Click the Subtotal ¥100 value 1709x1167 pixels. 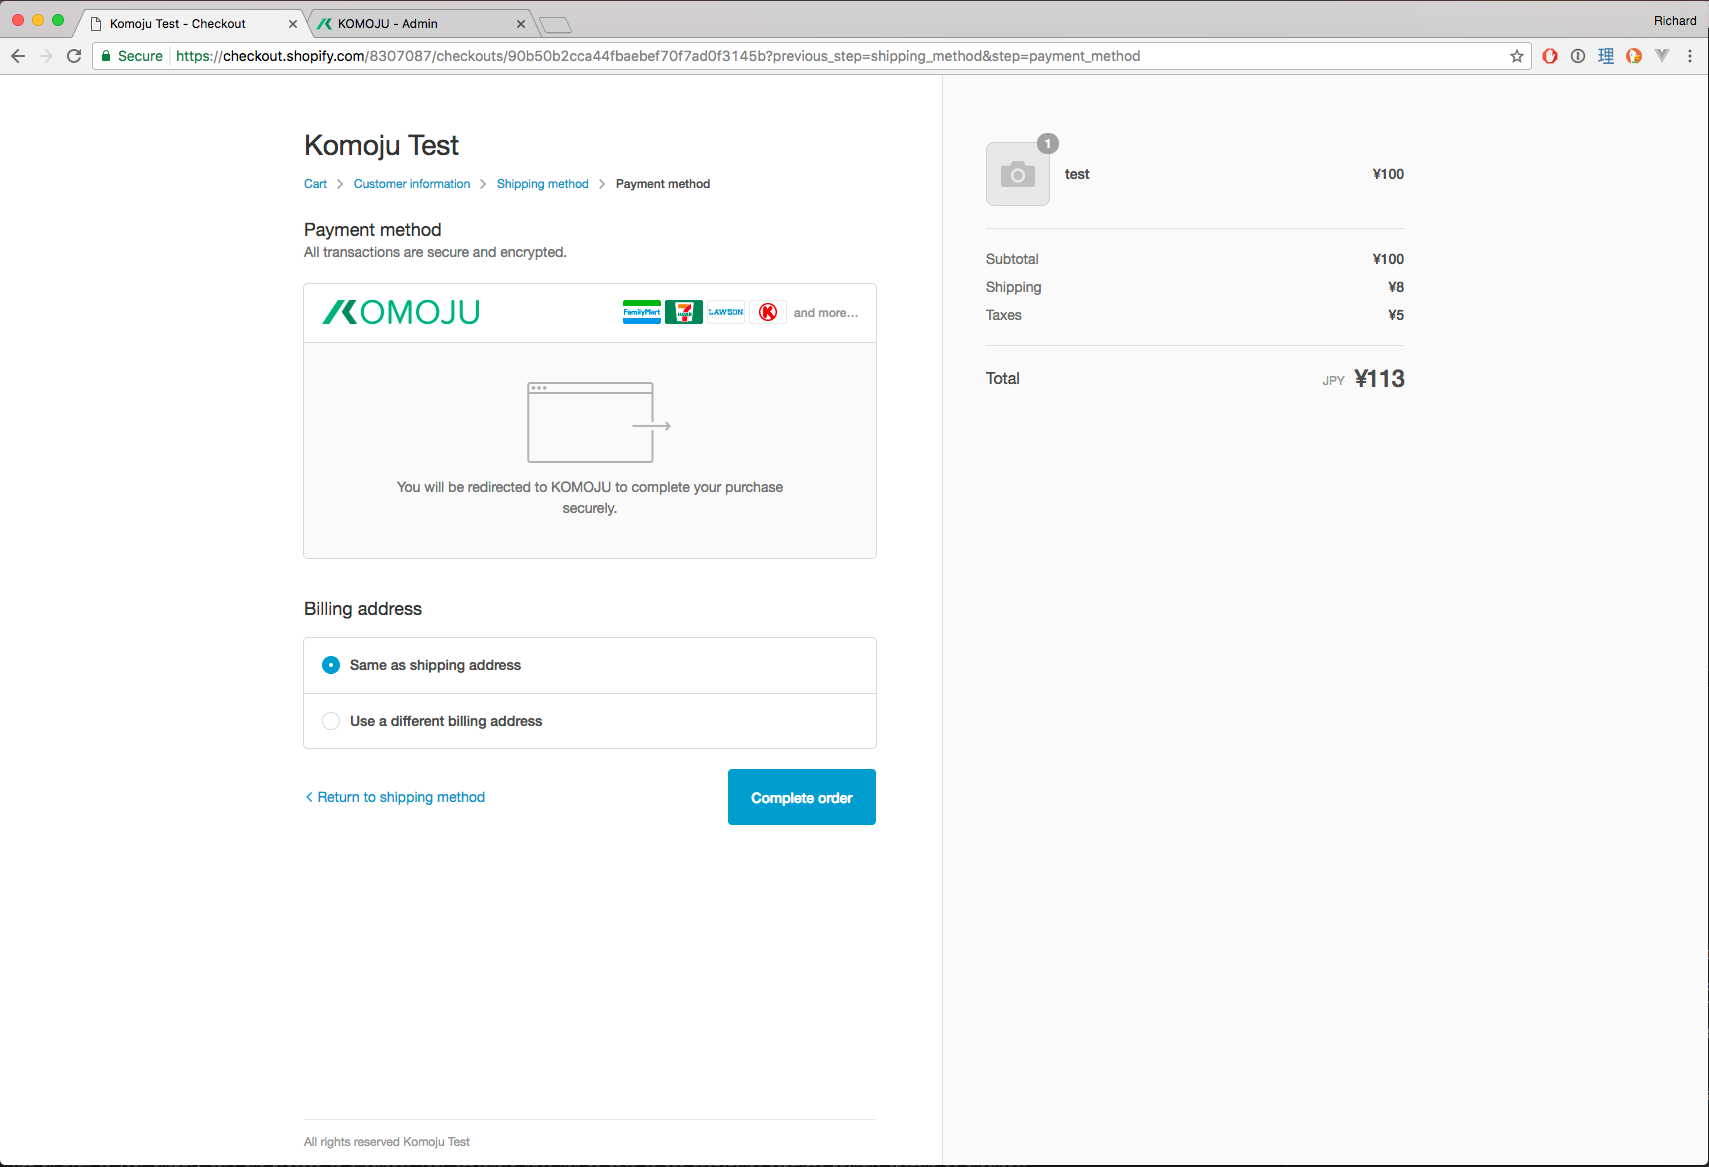1388,259
